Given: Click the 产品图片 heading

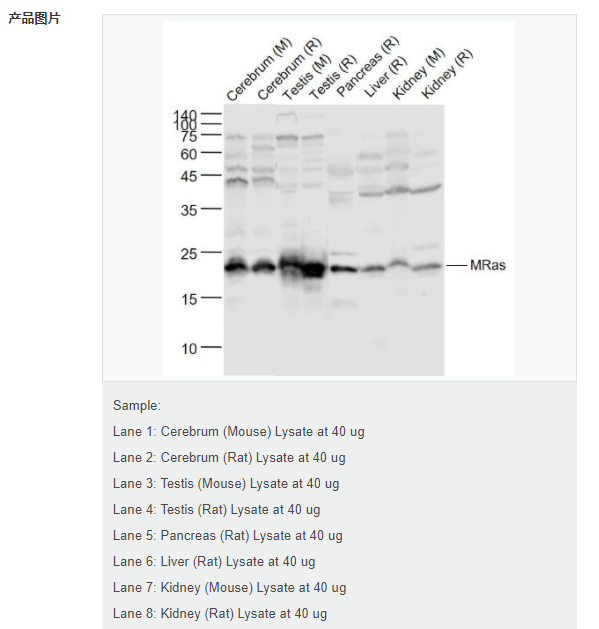Looking at the screenshot, I should click(x=35, y=18).
